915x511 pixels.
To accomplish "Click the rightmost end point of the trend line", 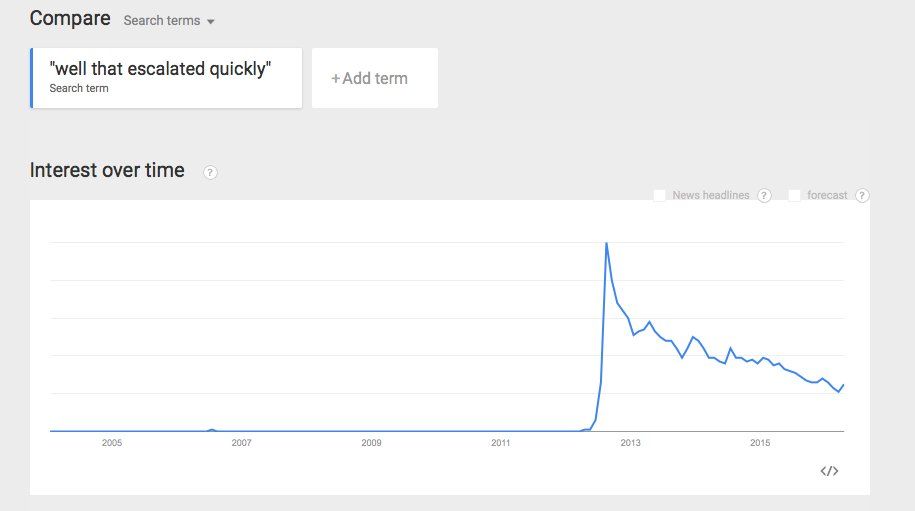I will (x=844, y=385).
